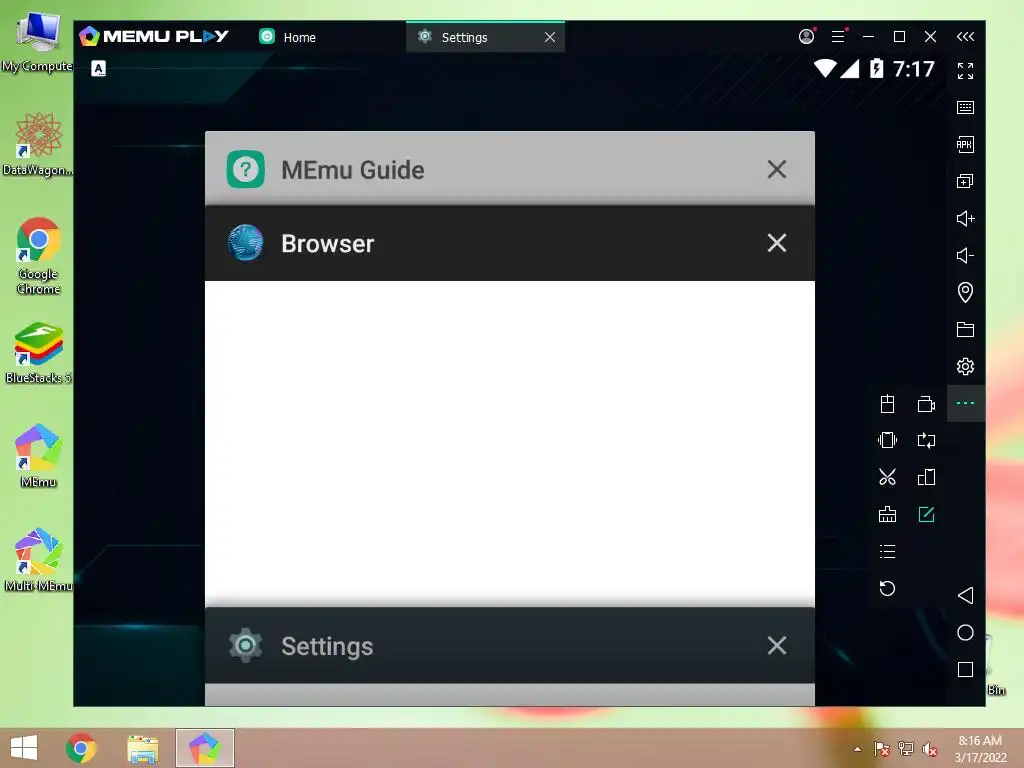Open the taskbar clock showing 8:16 AM
This screenshot has height=768, width=1024.
click(980, 749)
